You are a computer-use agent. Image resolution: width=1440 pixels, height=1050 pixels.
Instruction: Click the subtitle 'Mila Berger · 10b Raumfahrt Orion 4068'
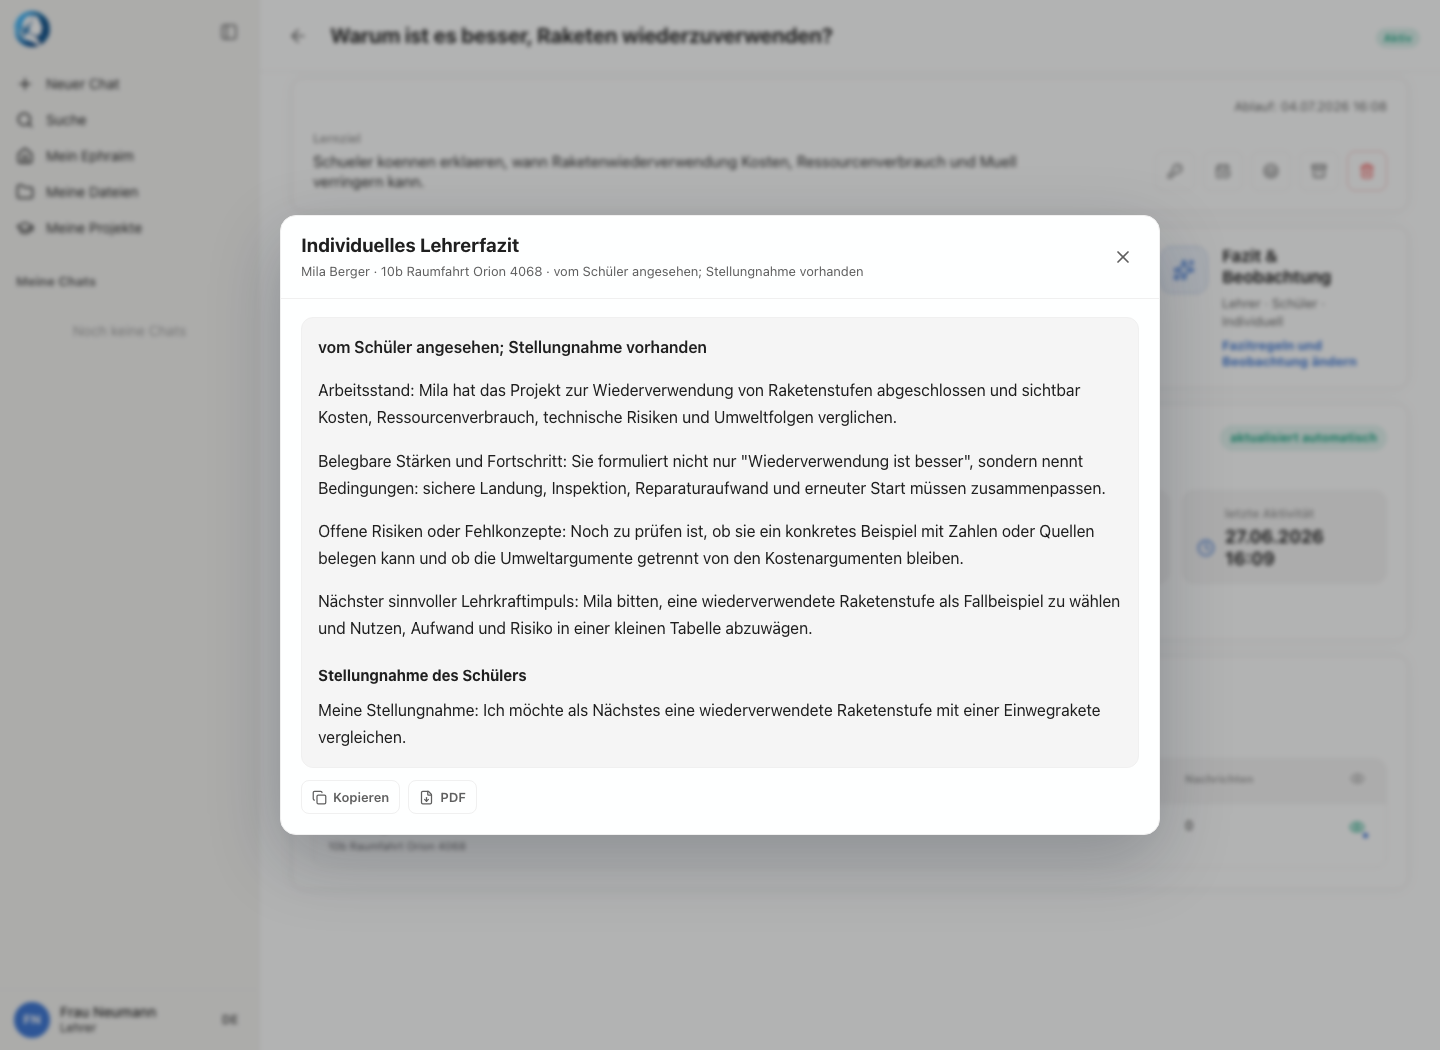pyautogui.click(x=422, y=271)
